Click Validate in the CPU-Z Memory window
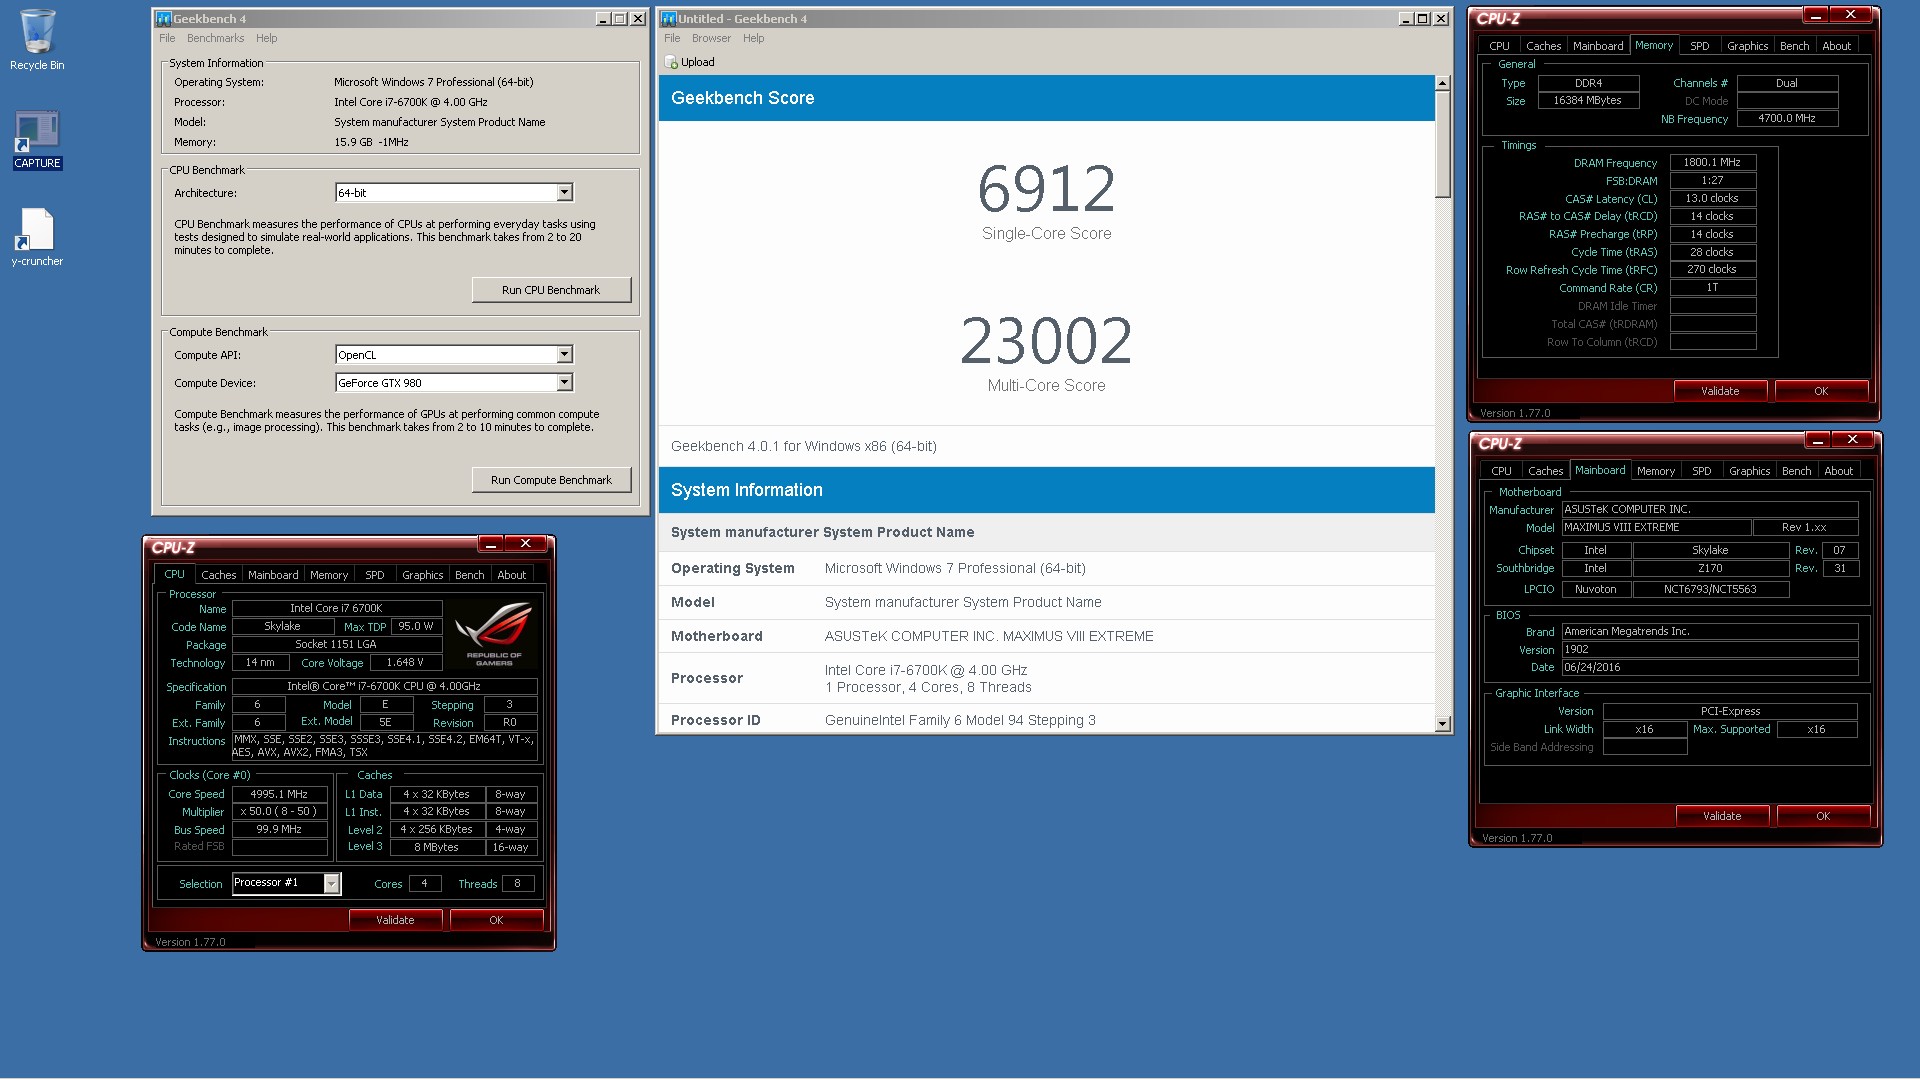 tap(1720, 391)
